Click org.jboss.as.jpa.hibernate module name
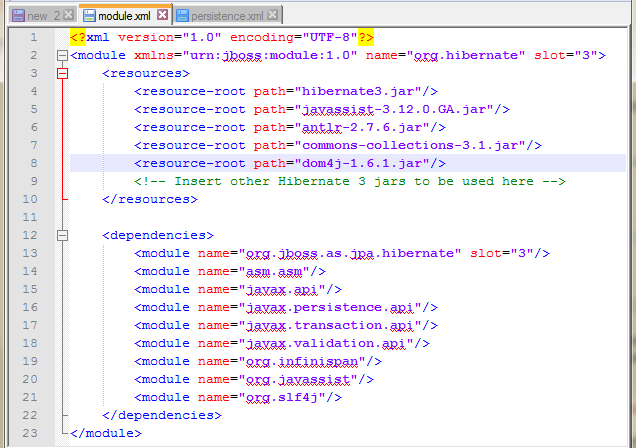 [x=350, y=253]
